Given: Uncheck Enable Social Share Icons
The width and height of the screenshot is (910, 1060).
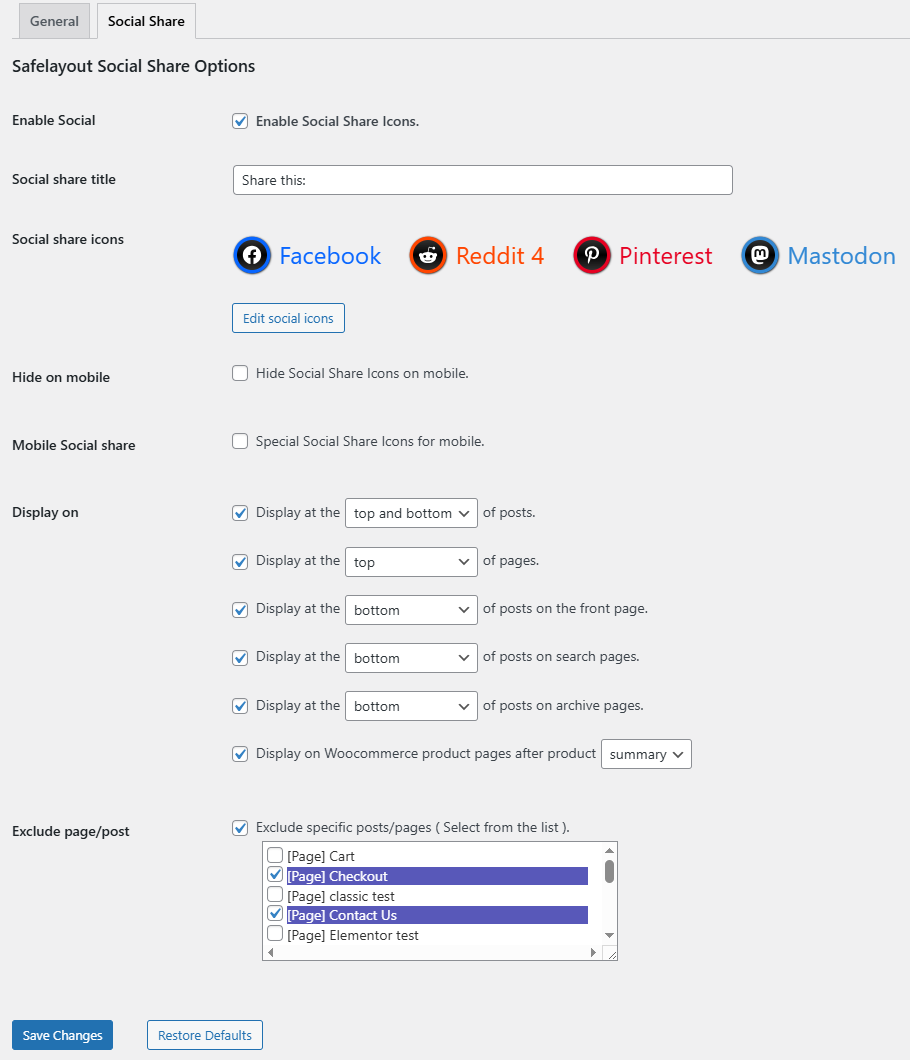Looking at the screenshot, I should pos(240,121).
